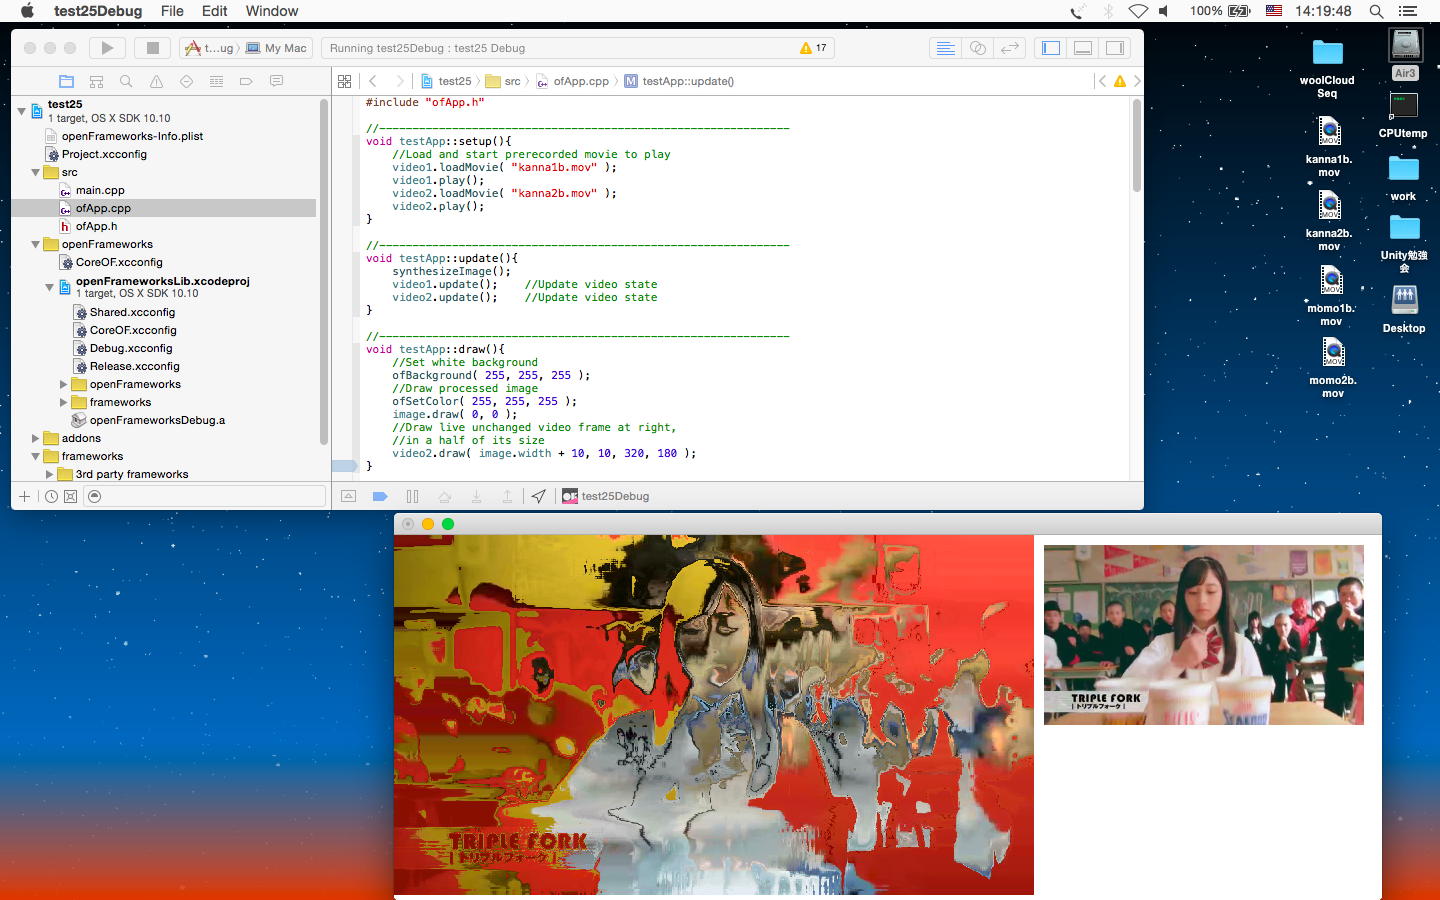
Task: Select kanna1b.mov file on desktop
Action: point(1329,147)
